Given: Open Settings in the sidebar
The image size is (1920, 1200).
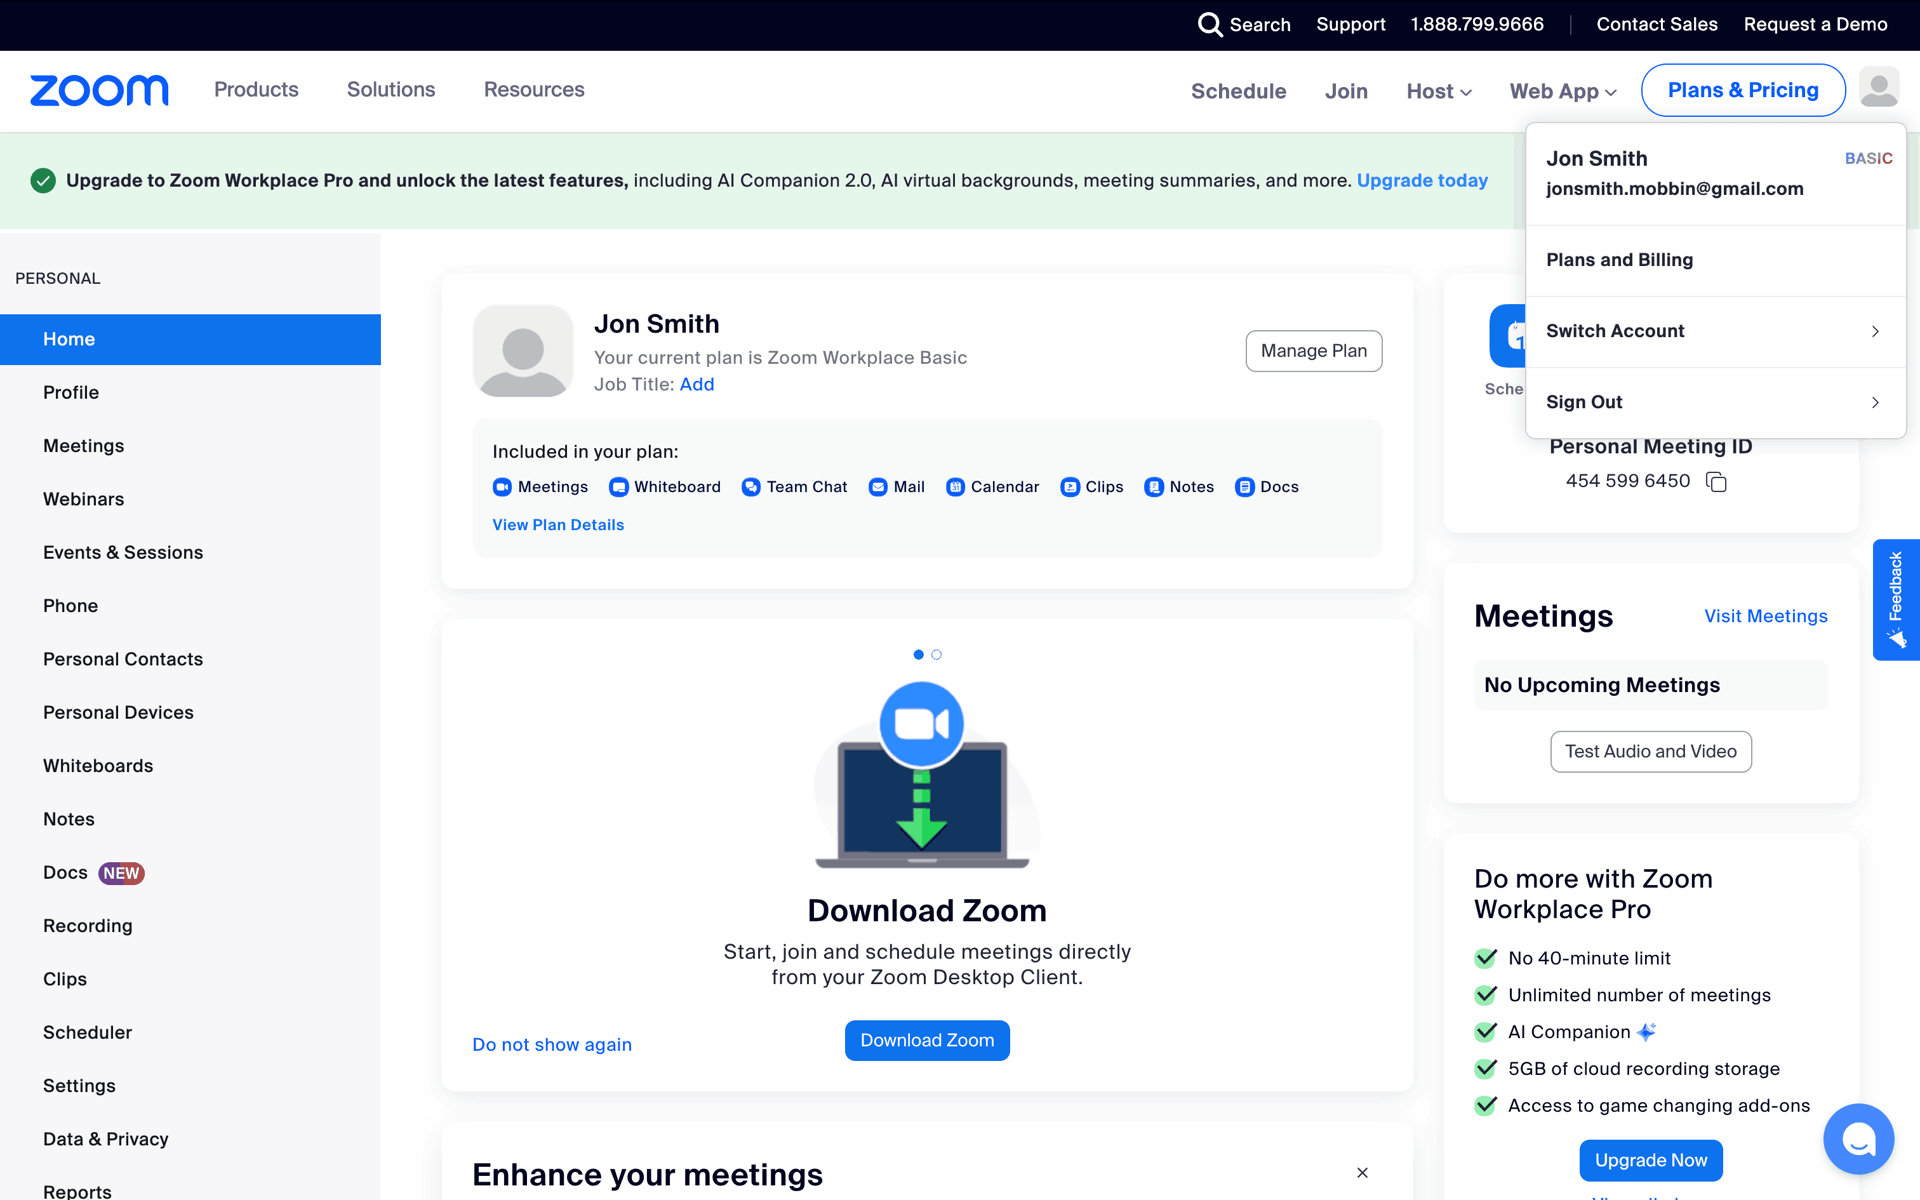Looking at the screenshot, I should (190, 1086).
